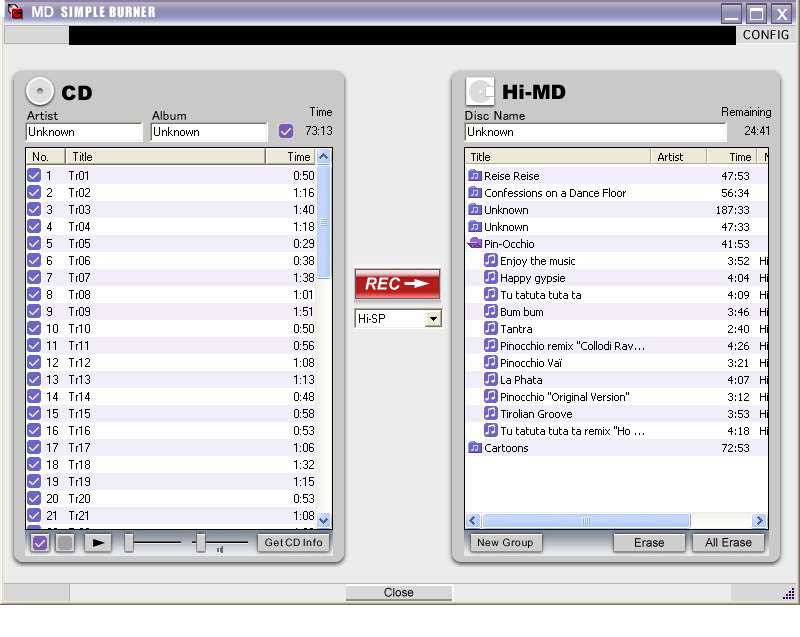Expand the first Unknown group, 187:33
Image resolution: width=800 pixels, height=637 pixels.
(x=475, y=209)
